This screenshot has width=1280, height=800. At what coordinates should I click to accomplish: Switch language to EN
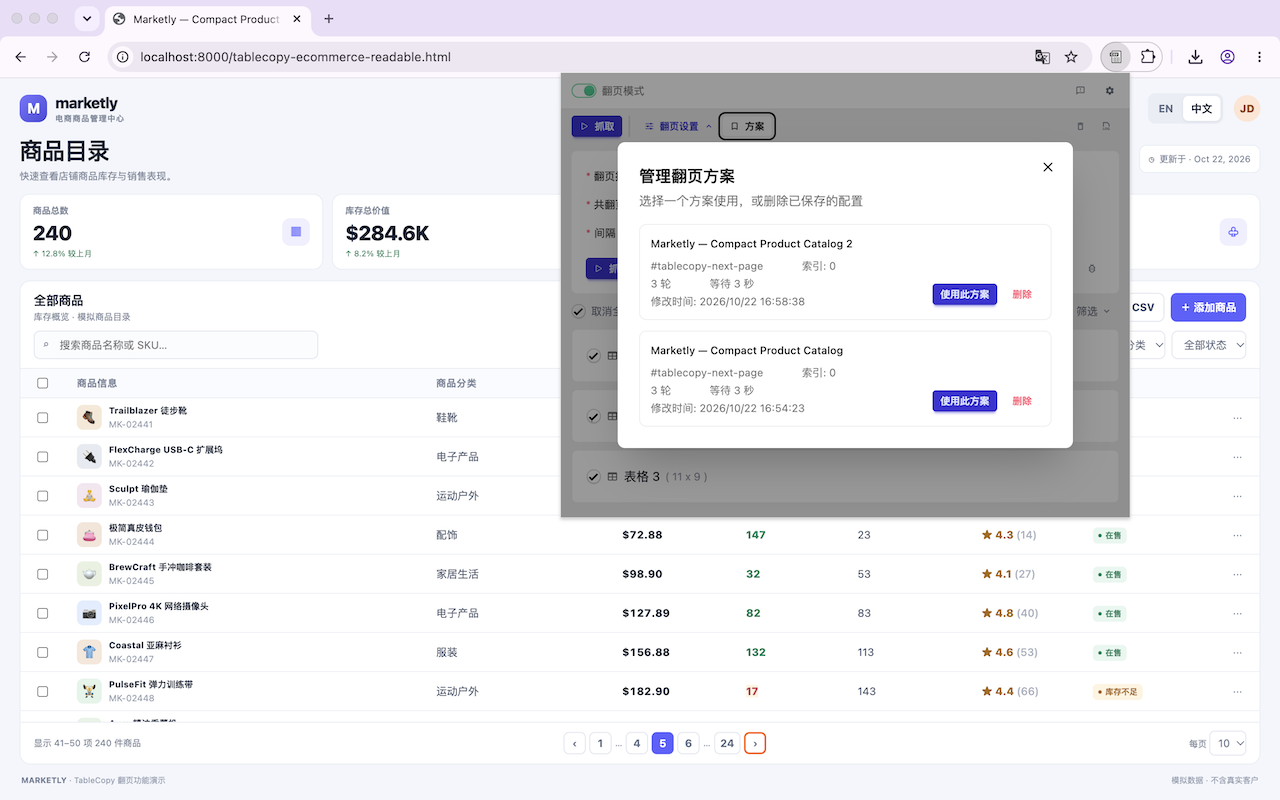coord(1166,109)
